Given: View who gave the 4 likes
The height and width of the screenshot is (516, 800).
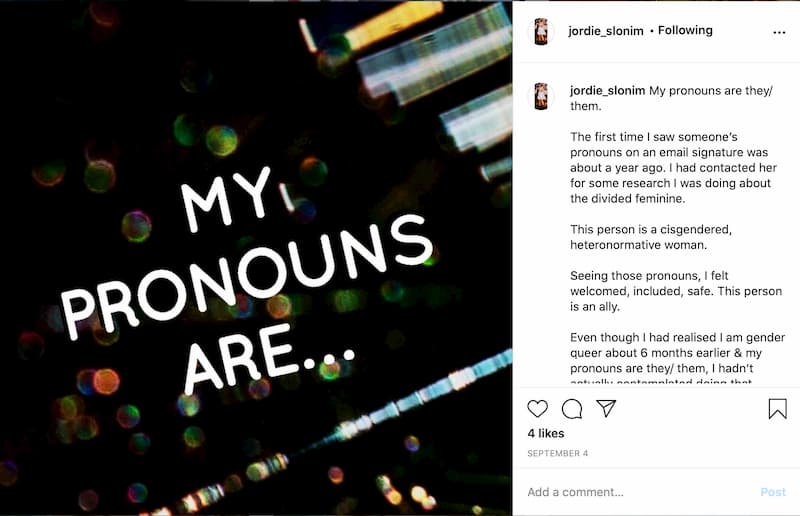Looking at the screenshot, I should click(545, 433).
